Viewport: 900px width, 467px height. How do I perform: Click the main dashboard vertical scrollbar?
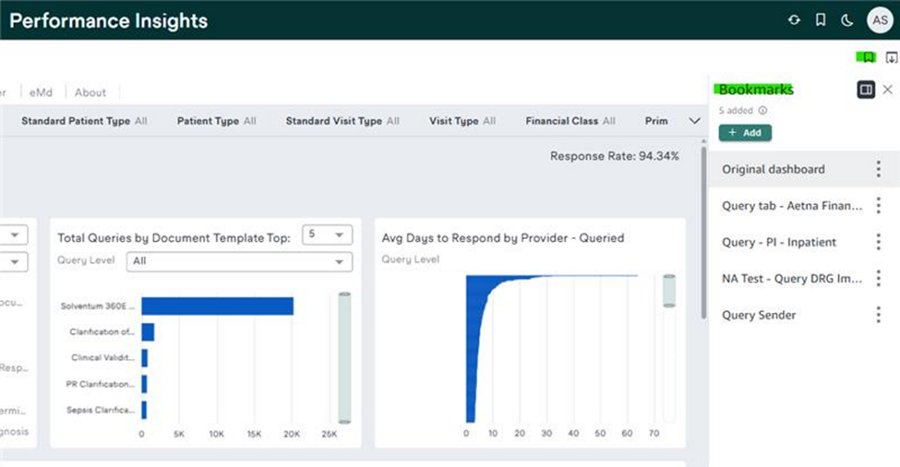pyautogui.click(x=704, y=232)
